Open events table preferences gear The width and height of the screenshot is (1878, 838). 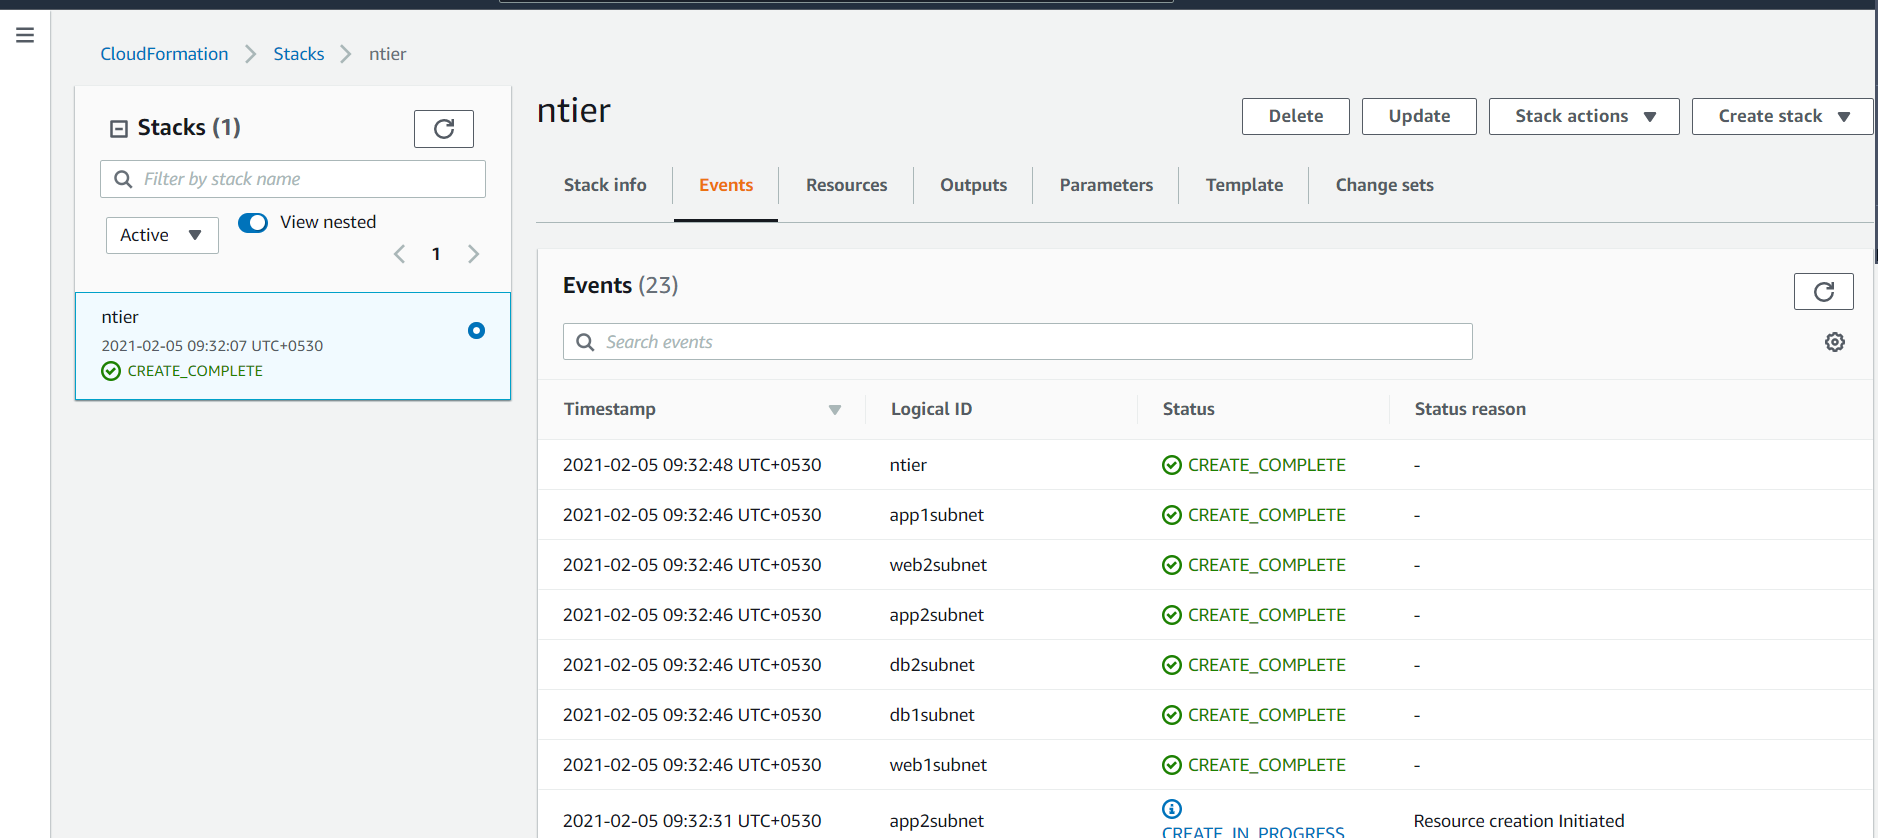tap(1834, 342)
